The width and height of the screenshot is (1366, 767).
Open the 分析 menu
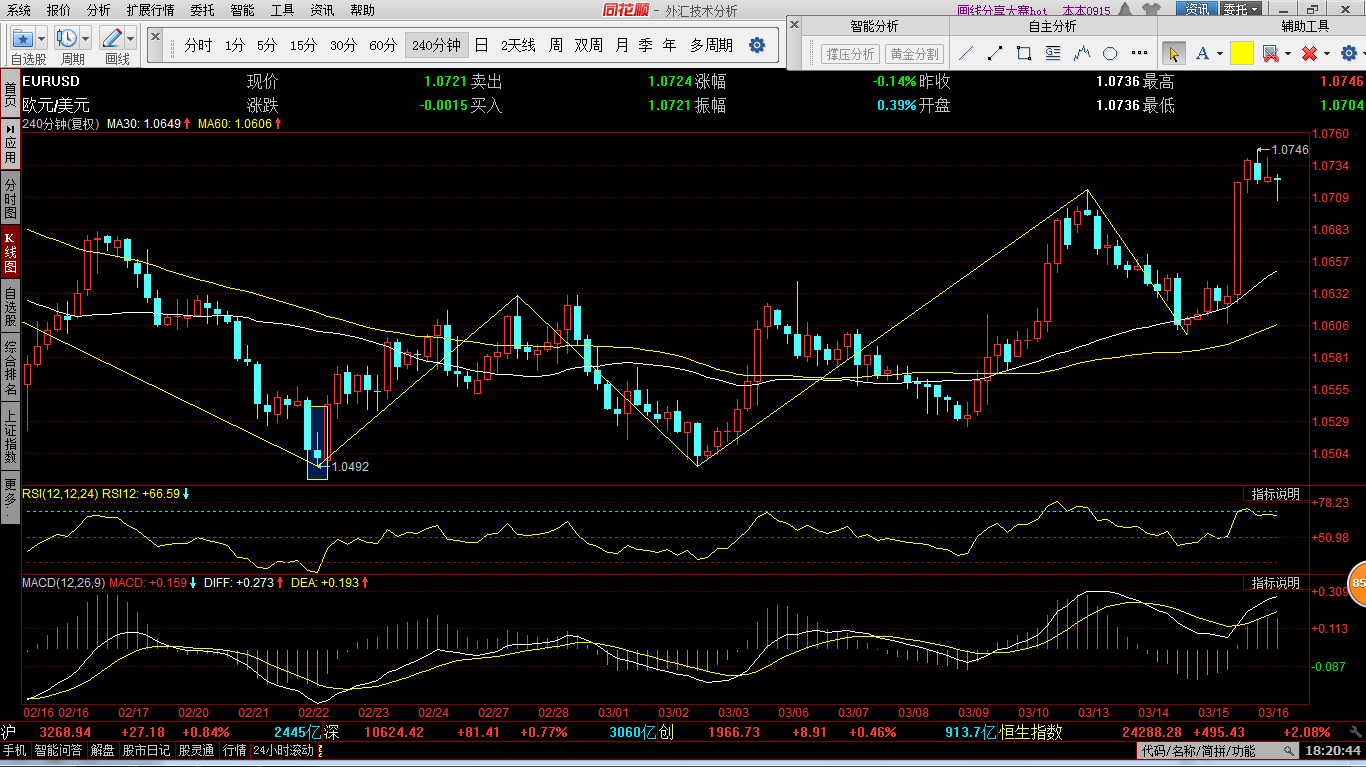99,10
